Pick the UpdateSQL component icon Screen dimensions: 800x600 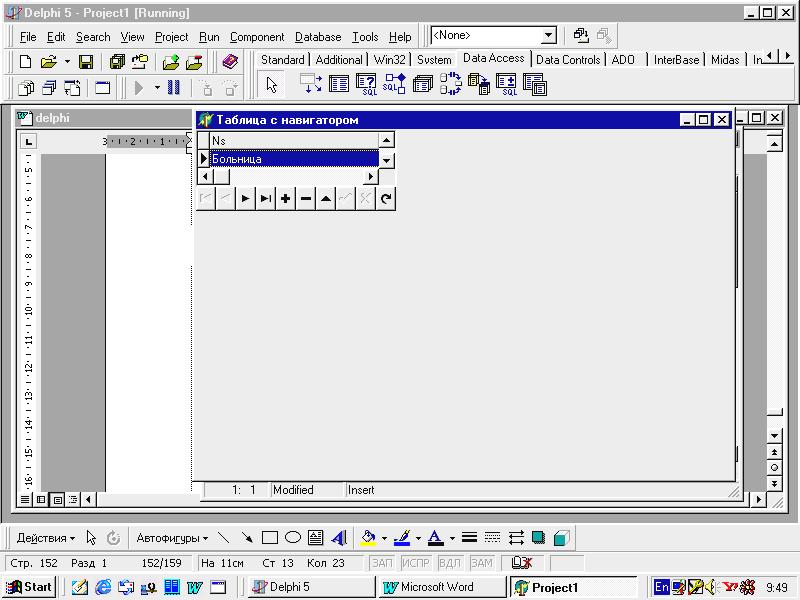point(506,84)
